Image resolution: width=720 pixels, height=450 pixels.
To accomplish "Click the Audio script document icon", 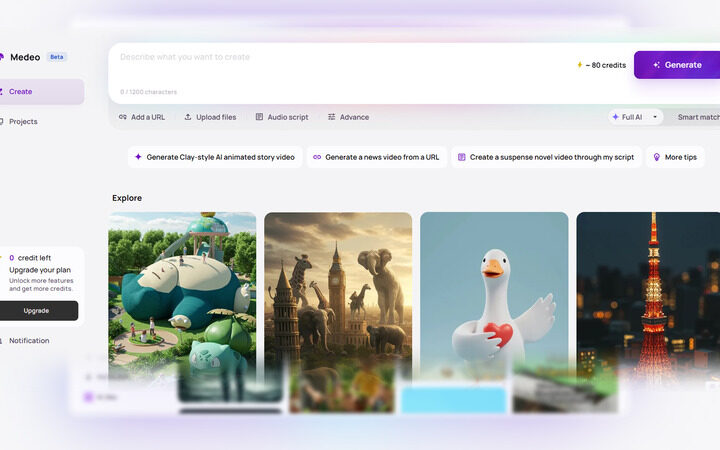I will (259, 117).
